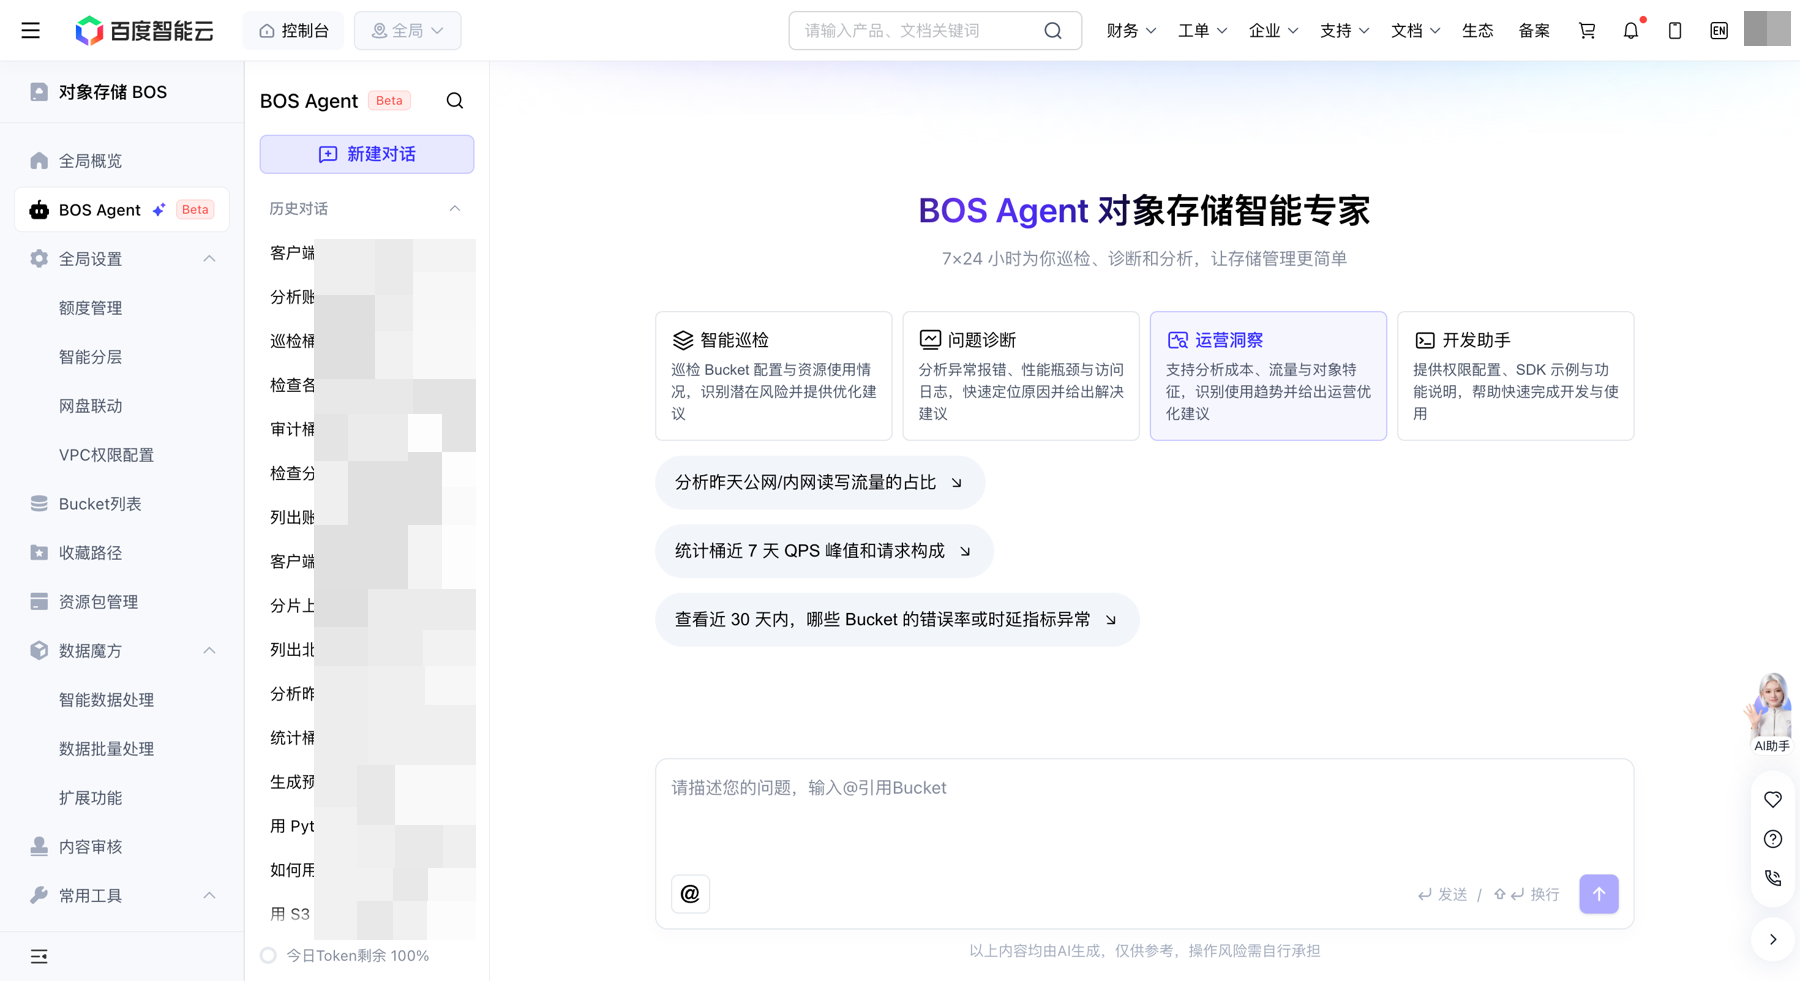Image resolution: width=1800 pixels, height=981 pixels.
Task: Collapse the 常用工具 sidebar group
Action: [209, 896]
